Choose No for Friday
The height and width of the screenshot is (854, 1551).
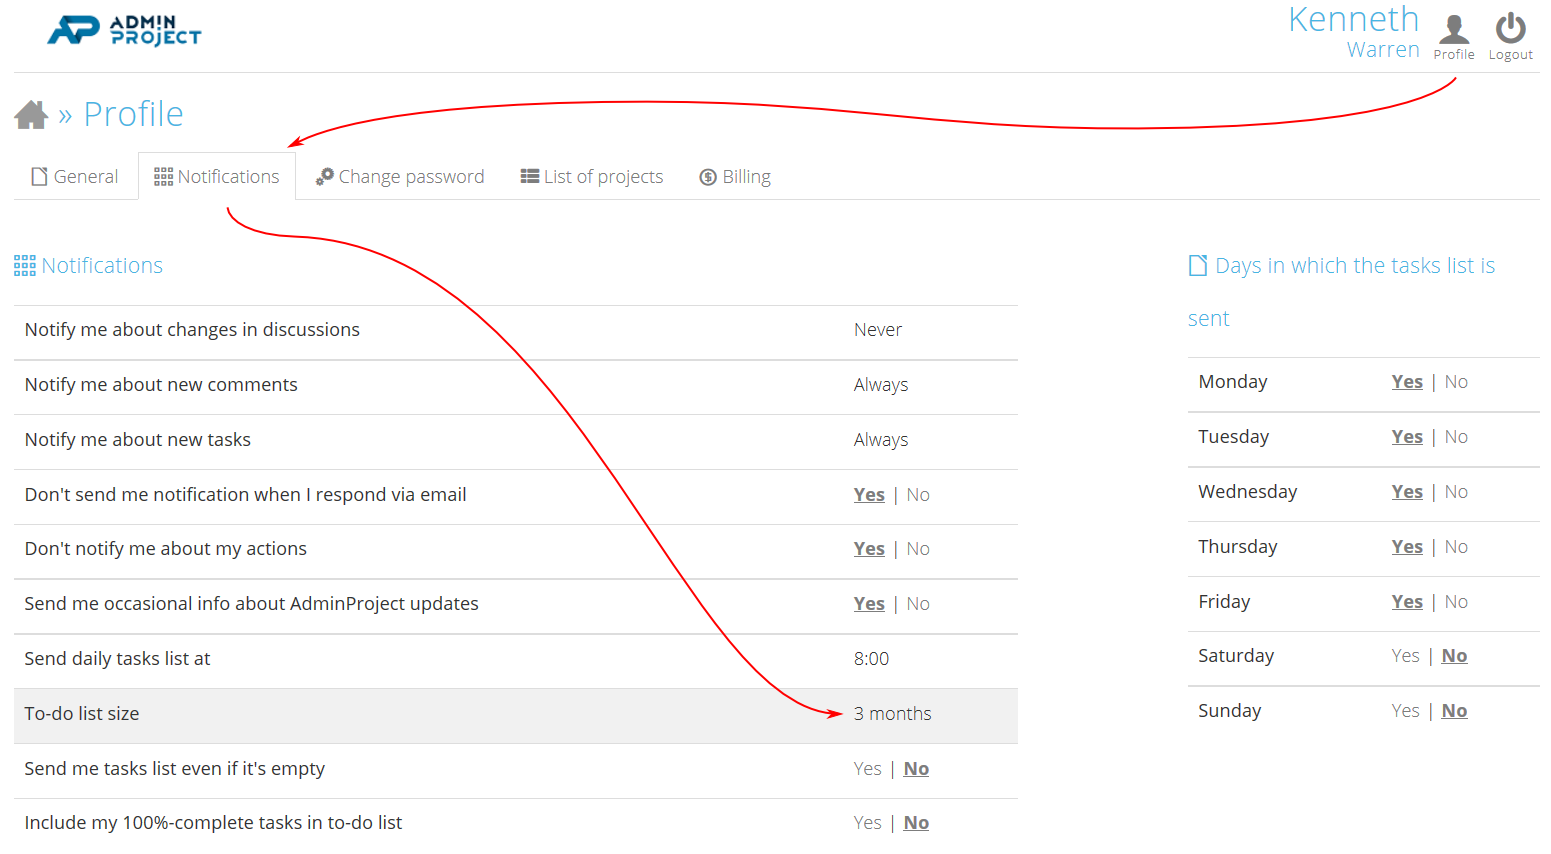(x=1456, y=602)
